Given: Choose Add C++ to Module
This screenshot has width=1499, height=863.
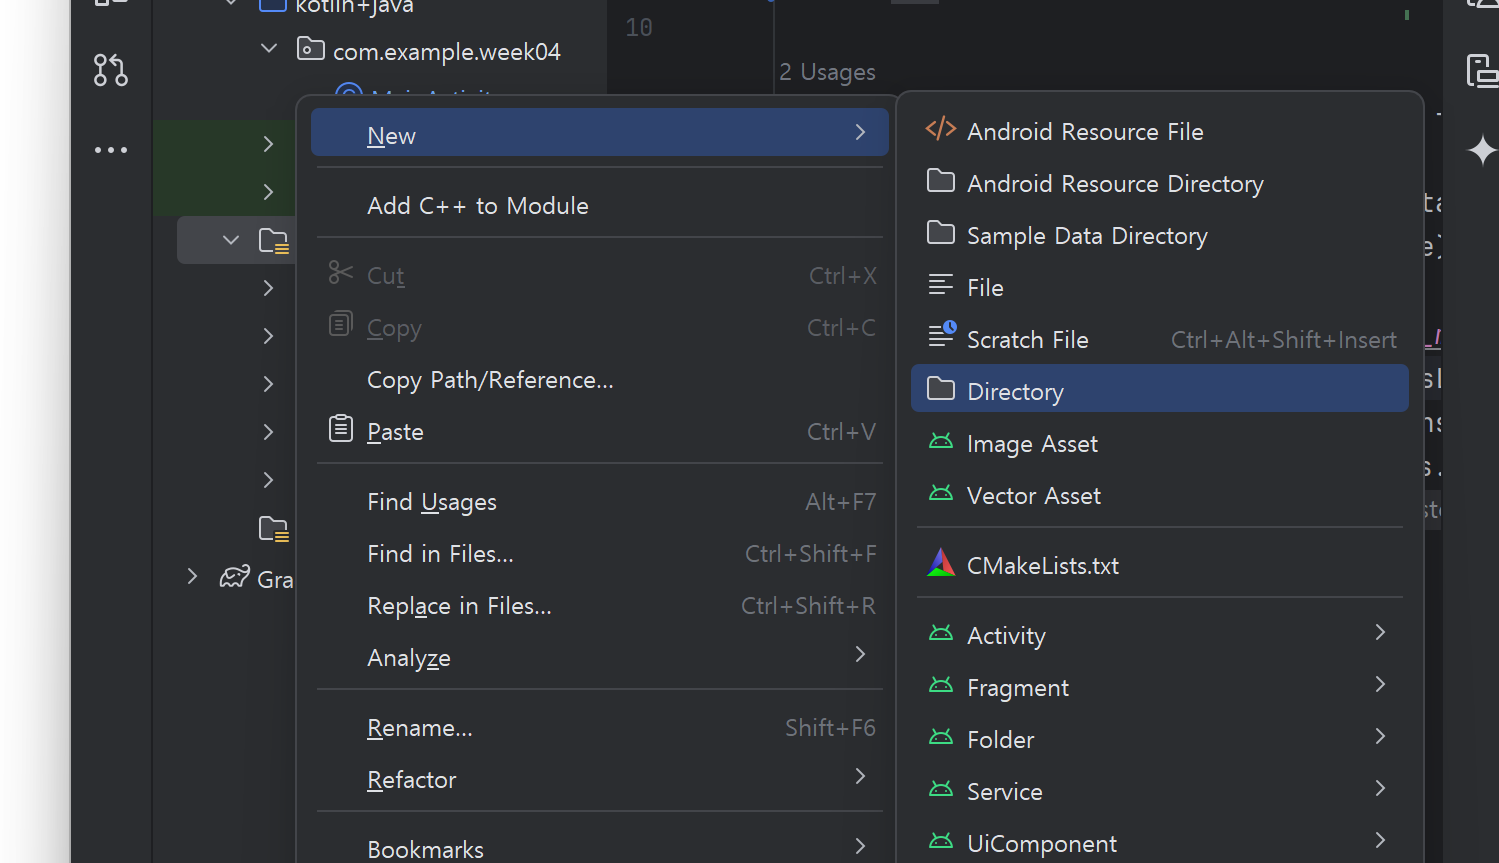Looking at the screenshot, I should [478, 206].
